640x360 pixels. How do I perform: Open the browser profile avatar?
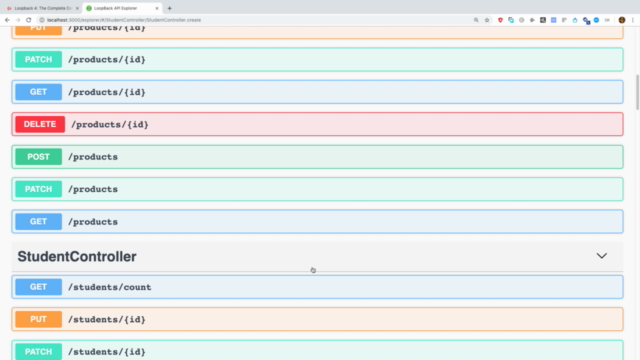point(622,20)
